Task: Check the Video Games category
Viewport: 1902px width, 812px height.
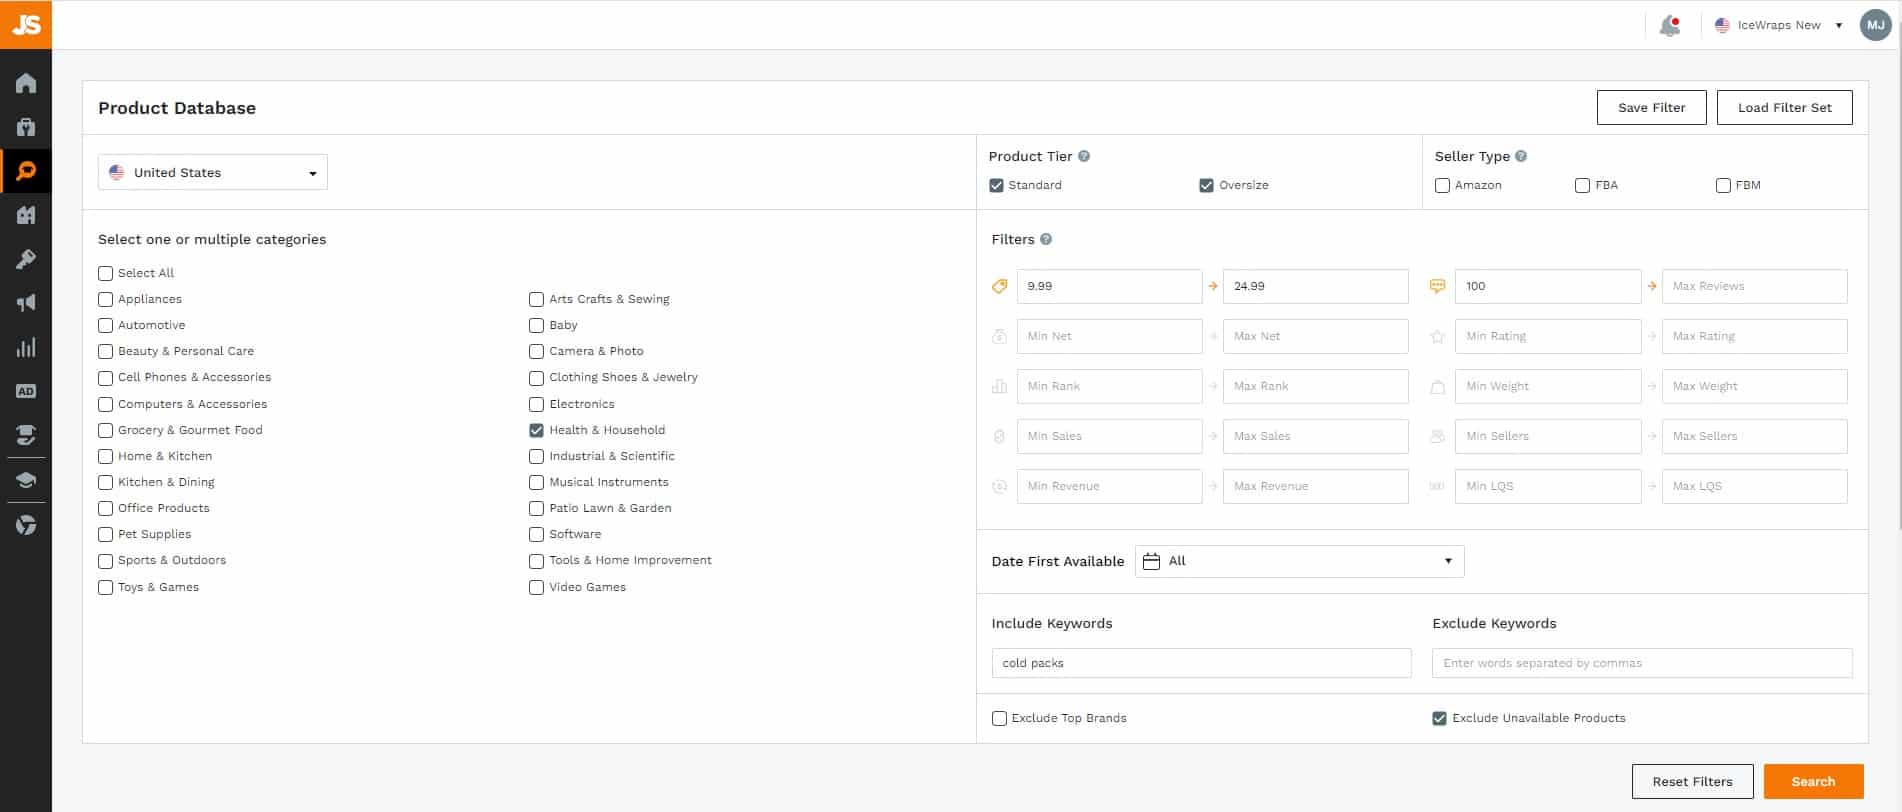Action: (x=536, y=587)
